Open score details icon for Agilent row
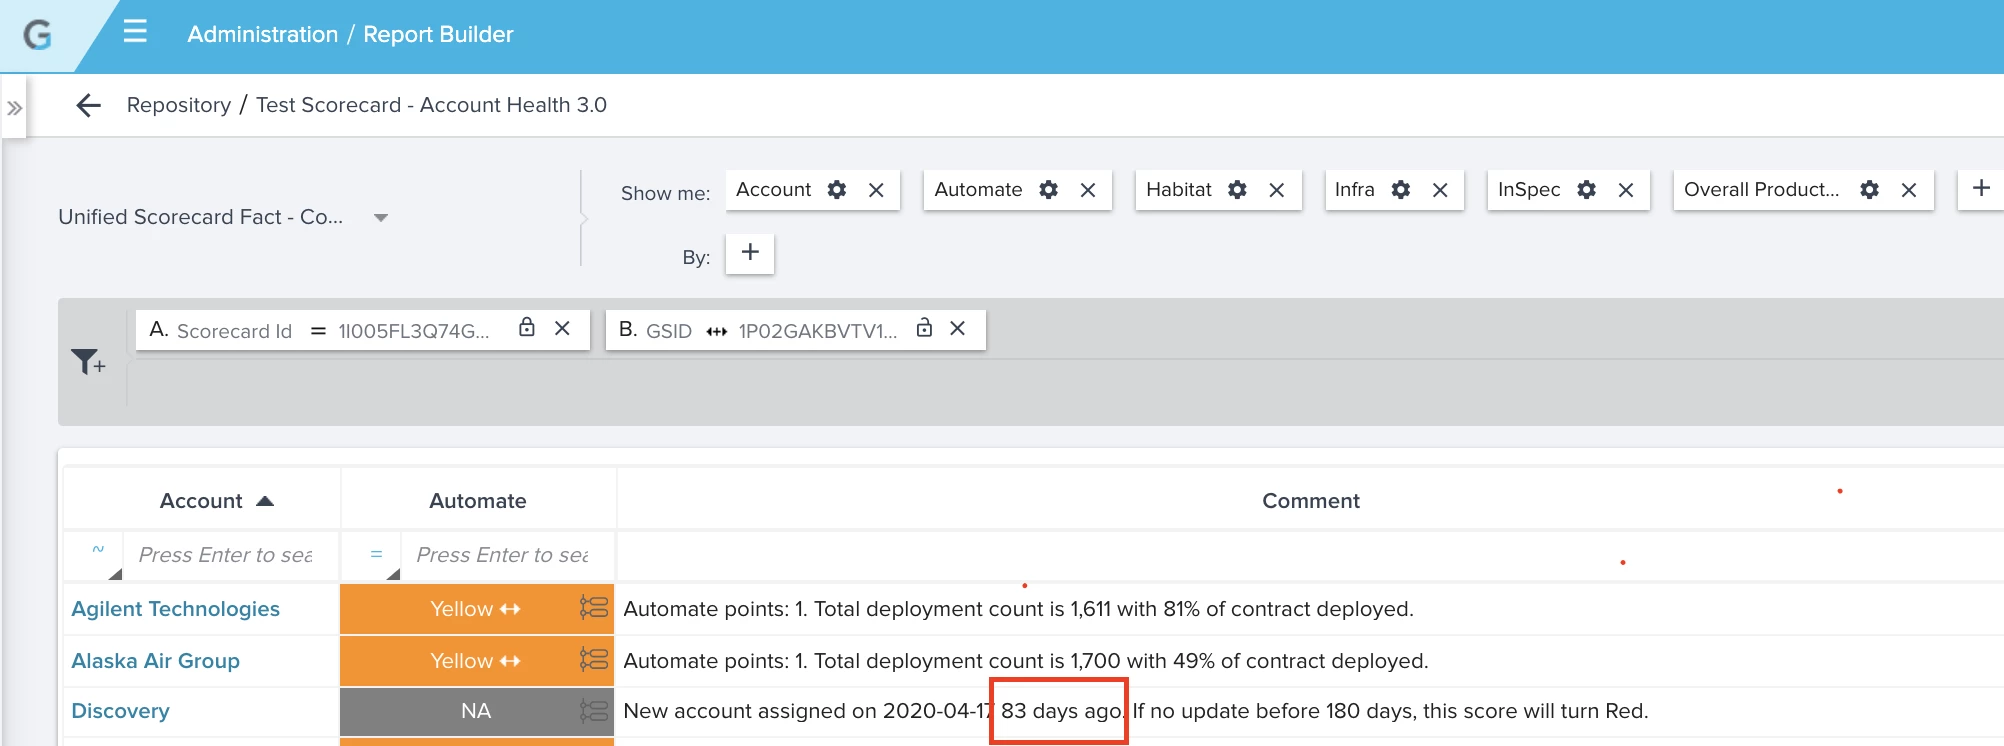 594,607
